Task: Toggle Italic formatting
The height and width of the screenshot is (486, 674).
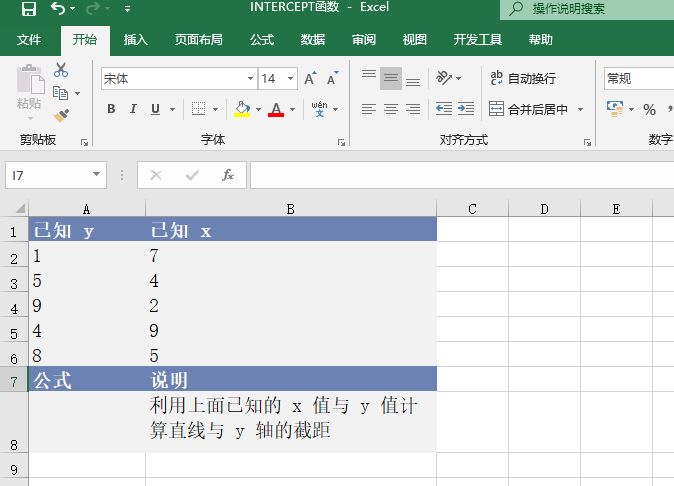Action: pyautogui.click(x=134, y=109)
